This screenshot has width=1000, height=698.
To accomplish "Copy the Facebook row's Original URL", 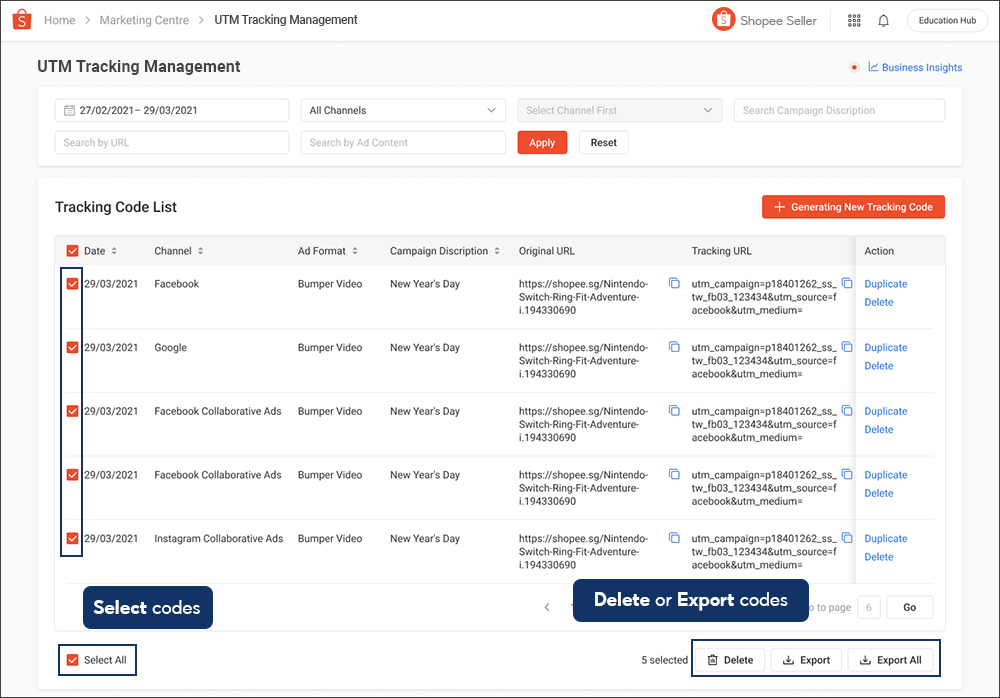I will [672, 283].
